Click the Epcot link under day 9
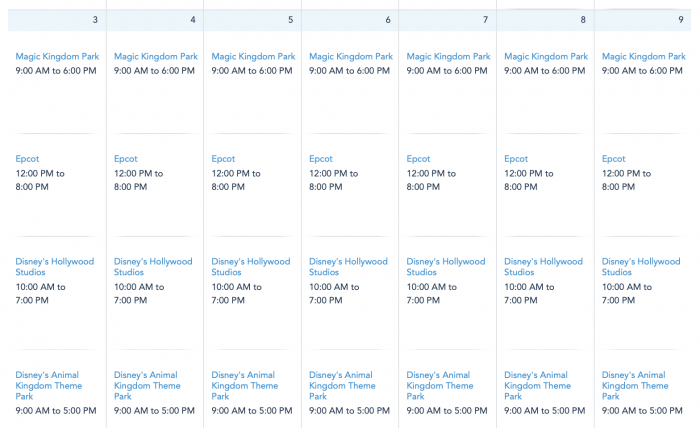The width and height of the screenshot is (700, 428). [x=614, y=159]
